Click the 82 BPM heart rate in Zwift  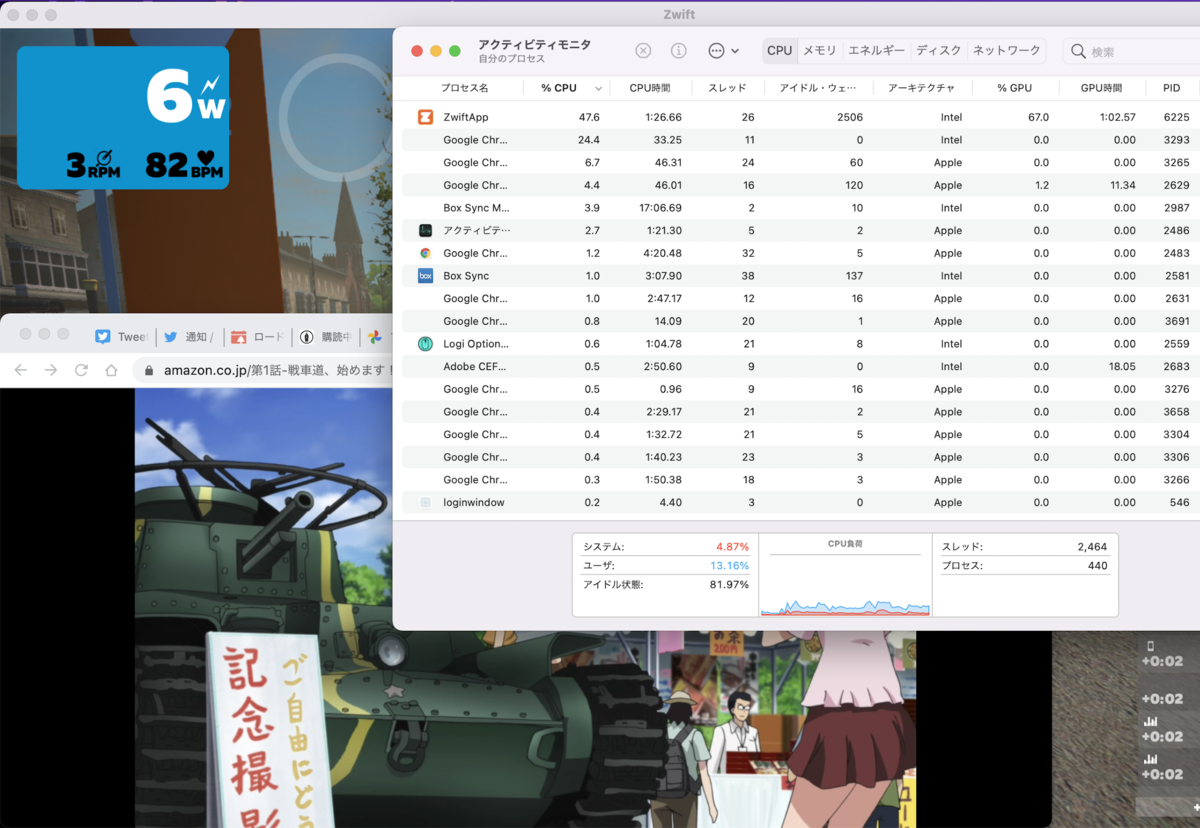183,164
